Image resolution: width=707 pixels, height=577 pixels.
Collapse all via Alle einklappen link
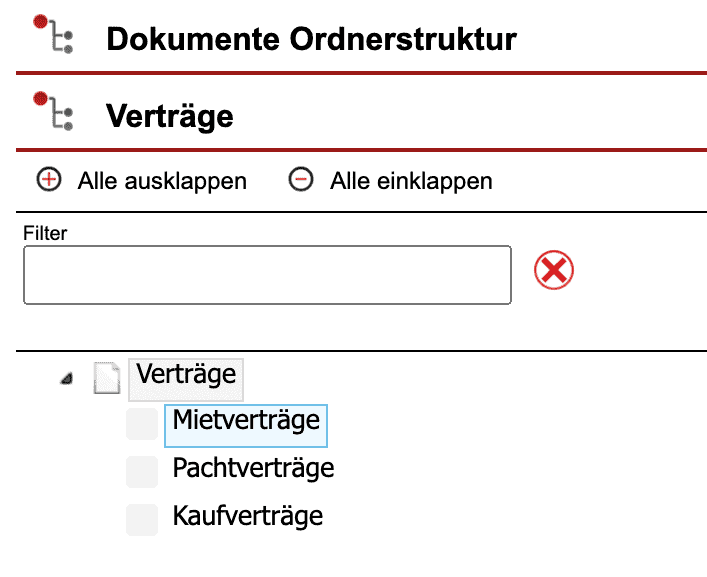[411, 181]
